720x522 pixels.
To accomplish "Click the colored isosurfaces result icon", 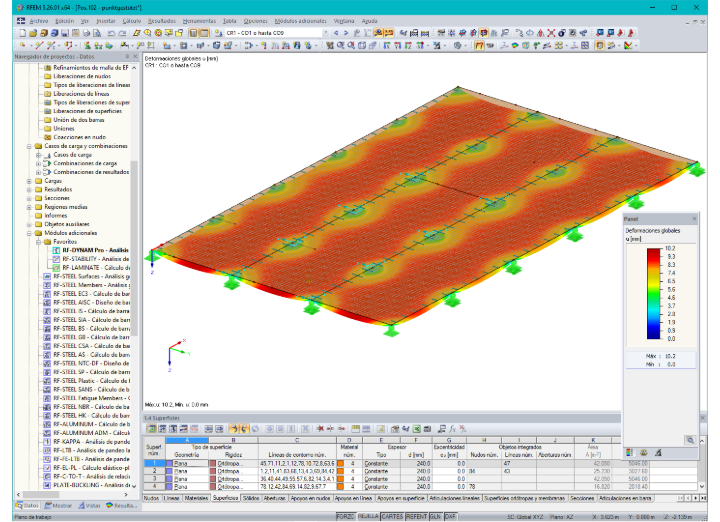I will tap(515, 45).
